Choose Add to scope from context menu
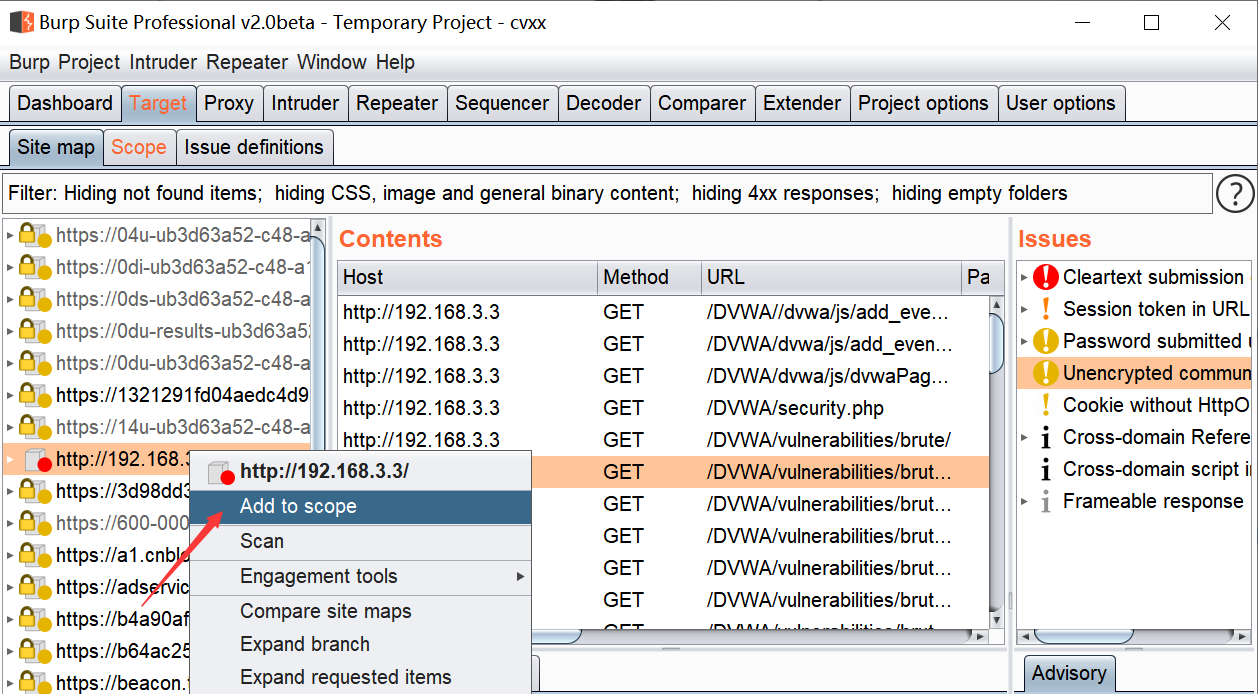Screen dimensions: 1258x694 click(x=360, y=506)
